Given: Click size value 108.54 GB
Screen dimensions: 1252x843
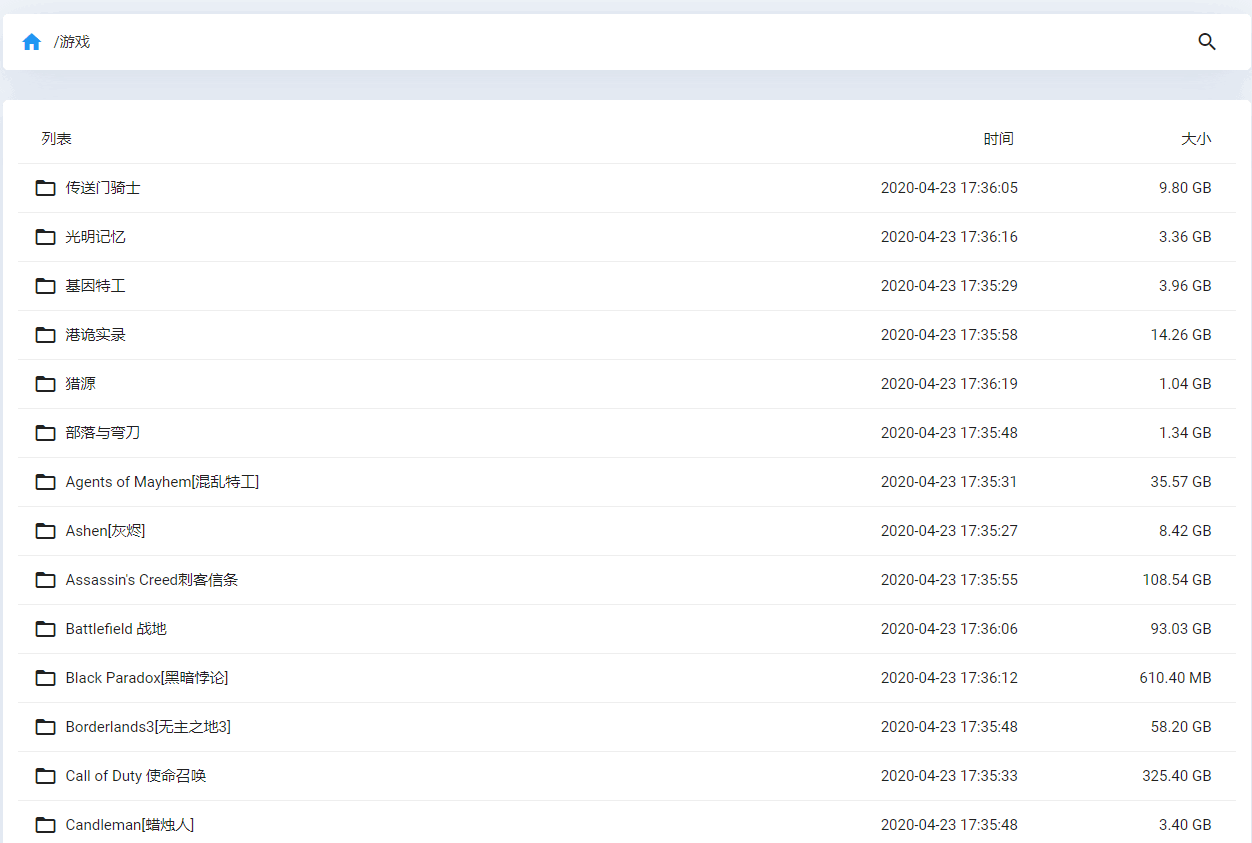Looking at the screenshot, I should tap(1177, 580).
